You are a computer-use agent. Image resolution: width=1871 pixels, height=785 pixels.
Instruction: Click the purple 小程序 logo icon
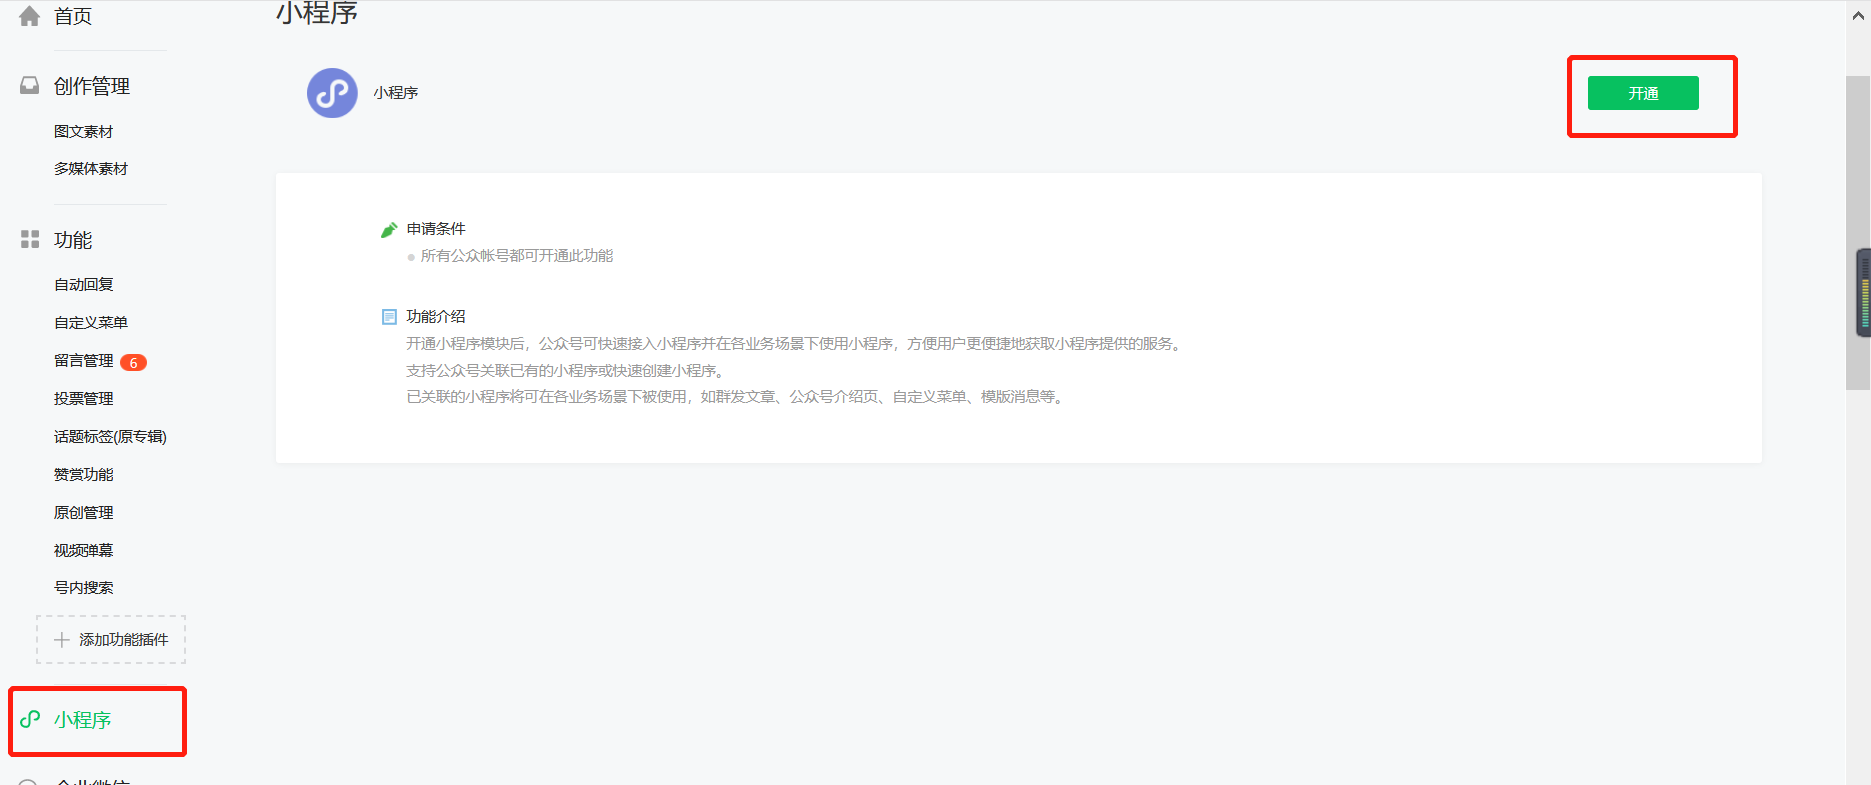coord(332,93)
